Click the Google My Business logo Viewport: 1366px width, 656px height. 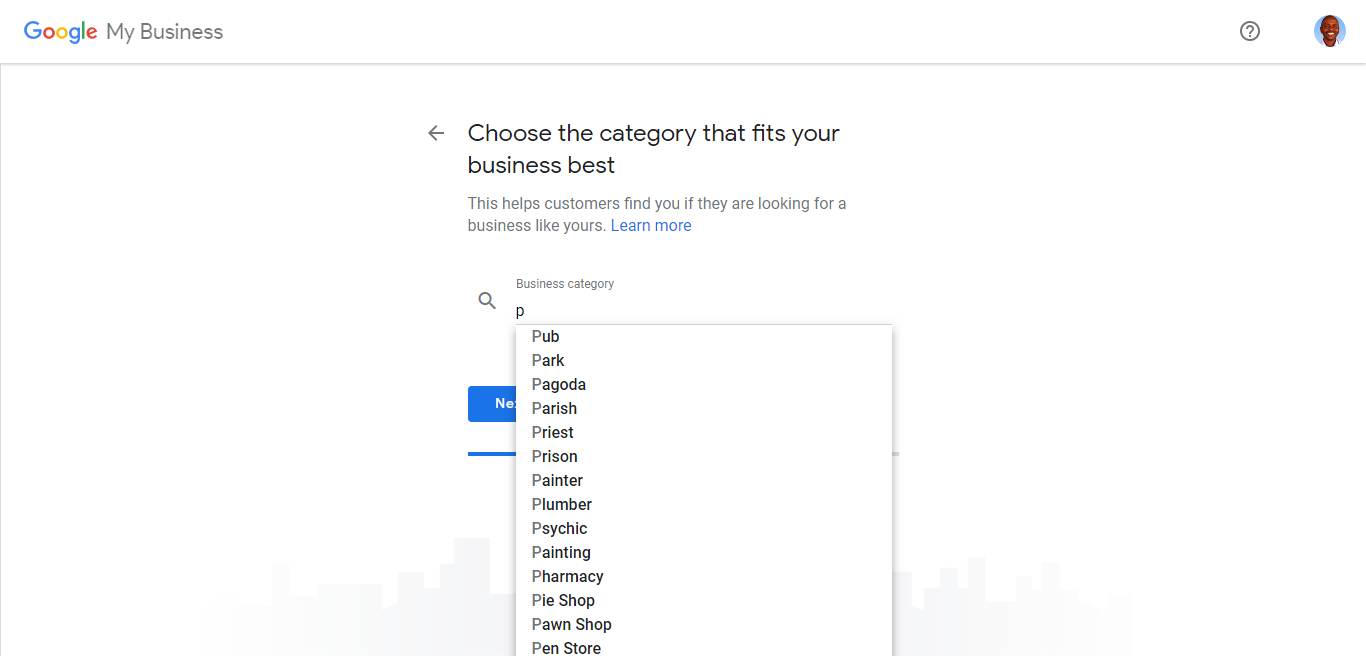123,32
